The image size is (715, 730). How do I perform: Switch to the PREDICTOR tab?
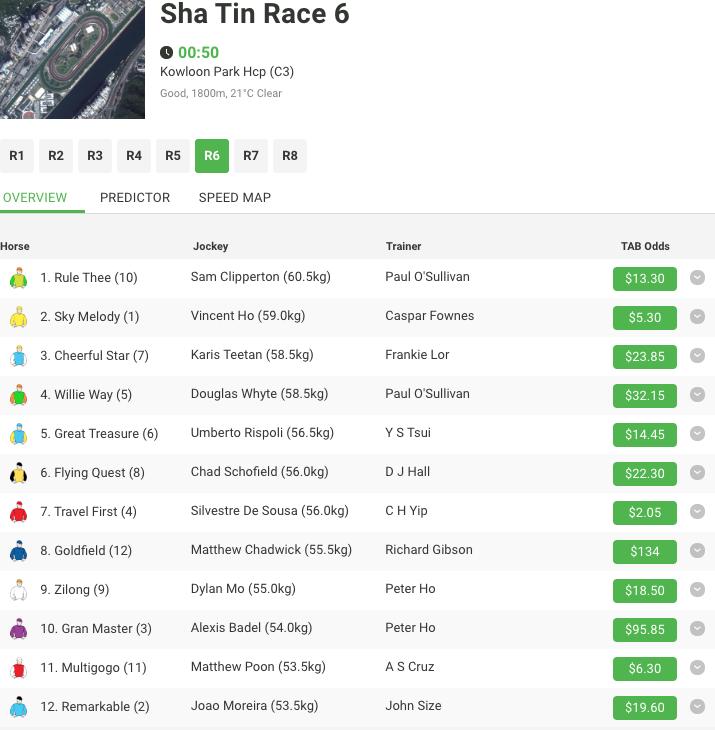click(135, 198)
